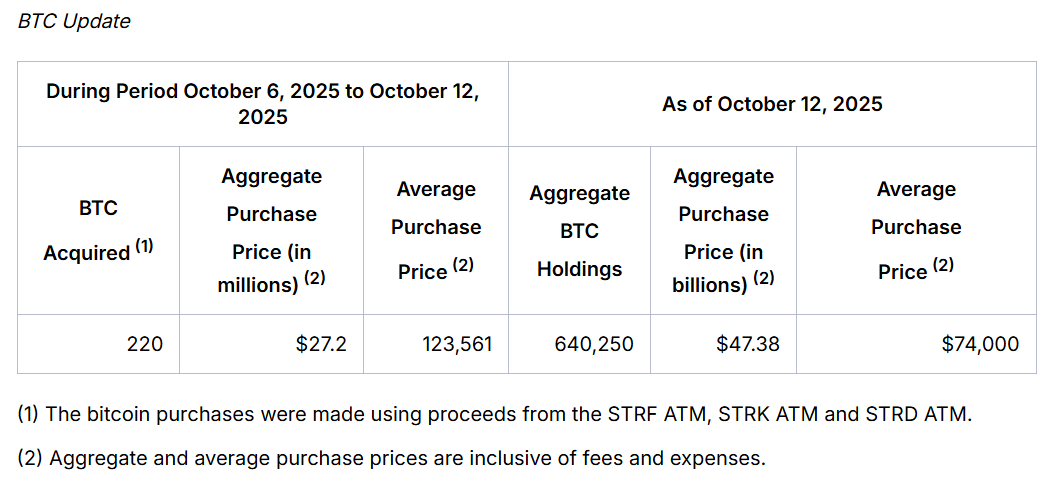1061x479 pixels.
Task: Click footnote (2) about fees and expenses
Action: click(x=391, y=458)
